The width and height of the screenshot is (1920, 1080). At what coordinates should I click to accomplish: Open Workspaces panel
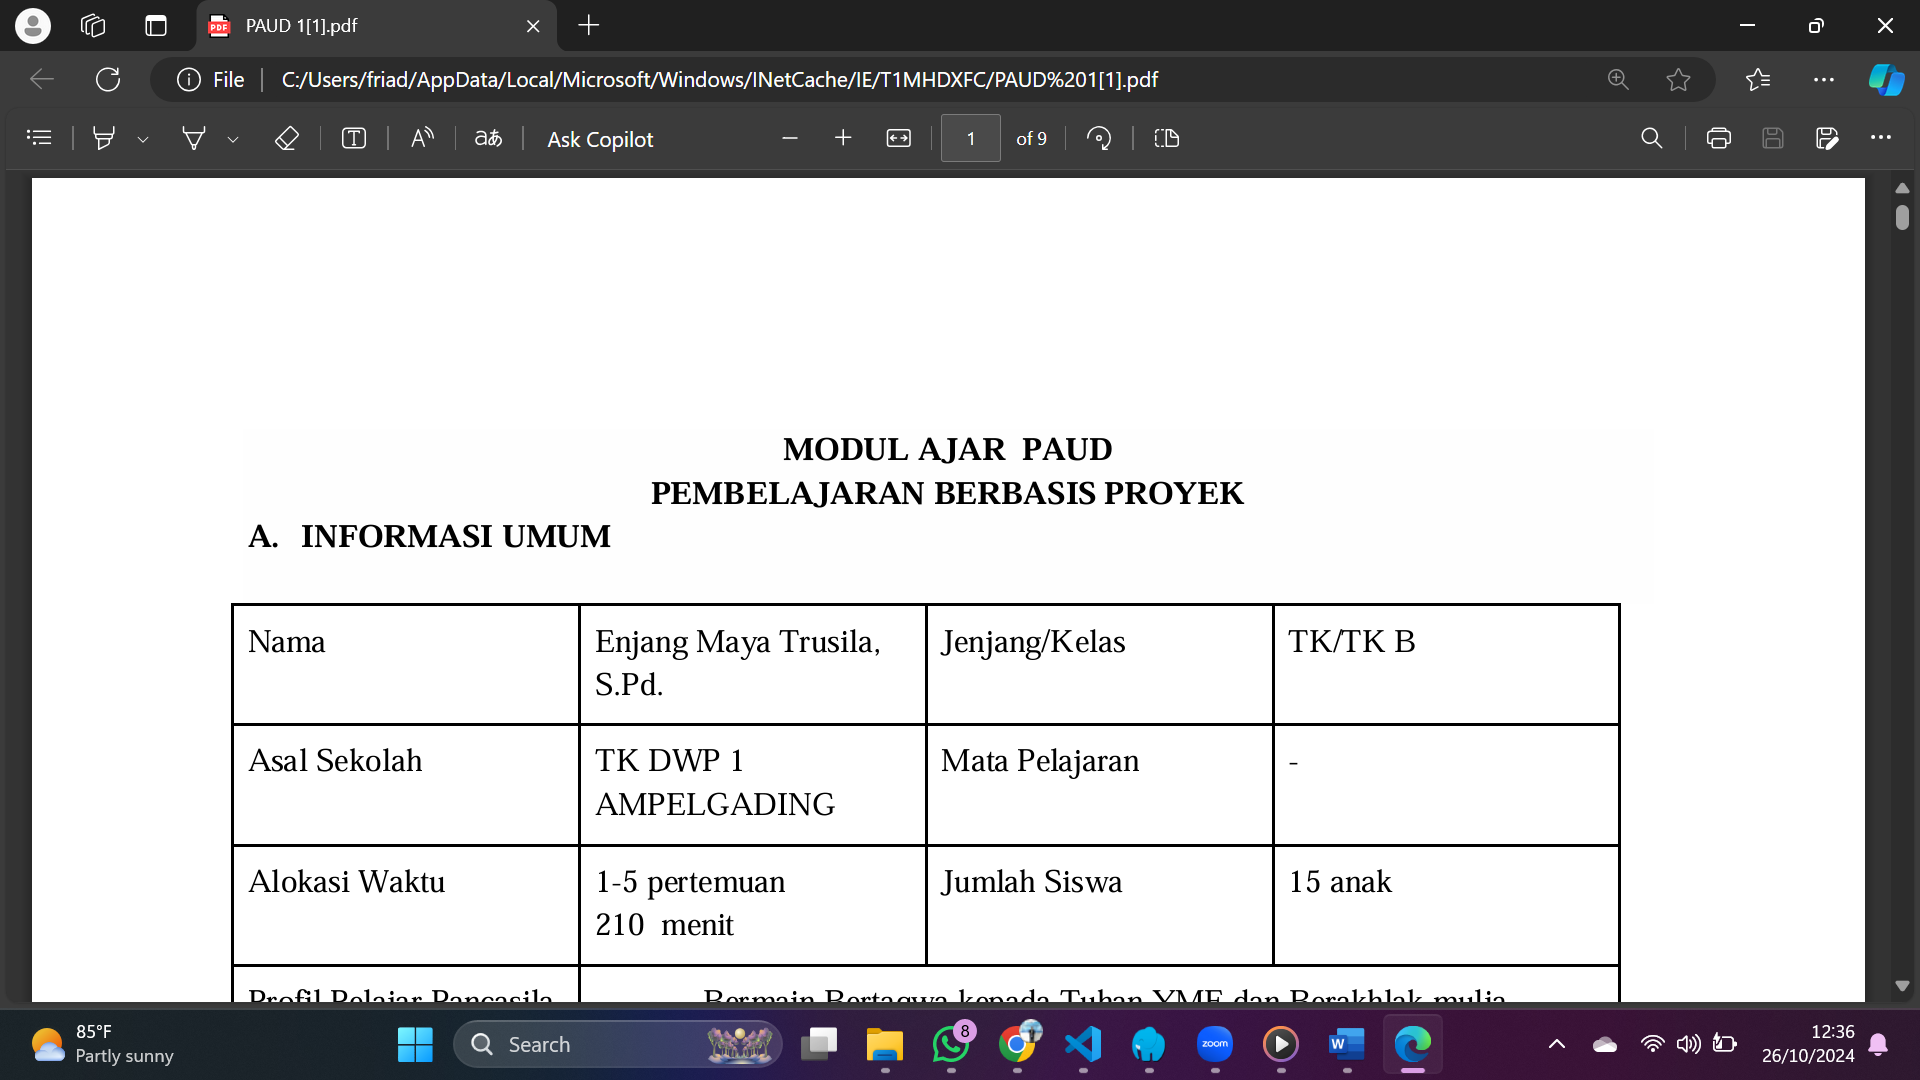[93, 26]
